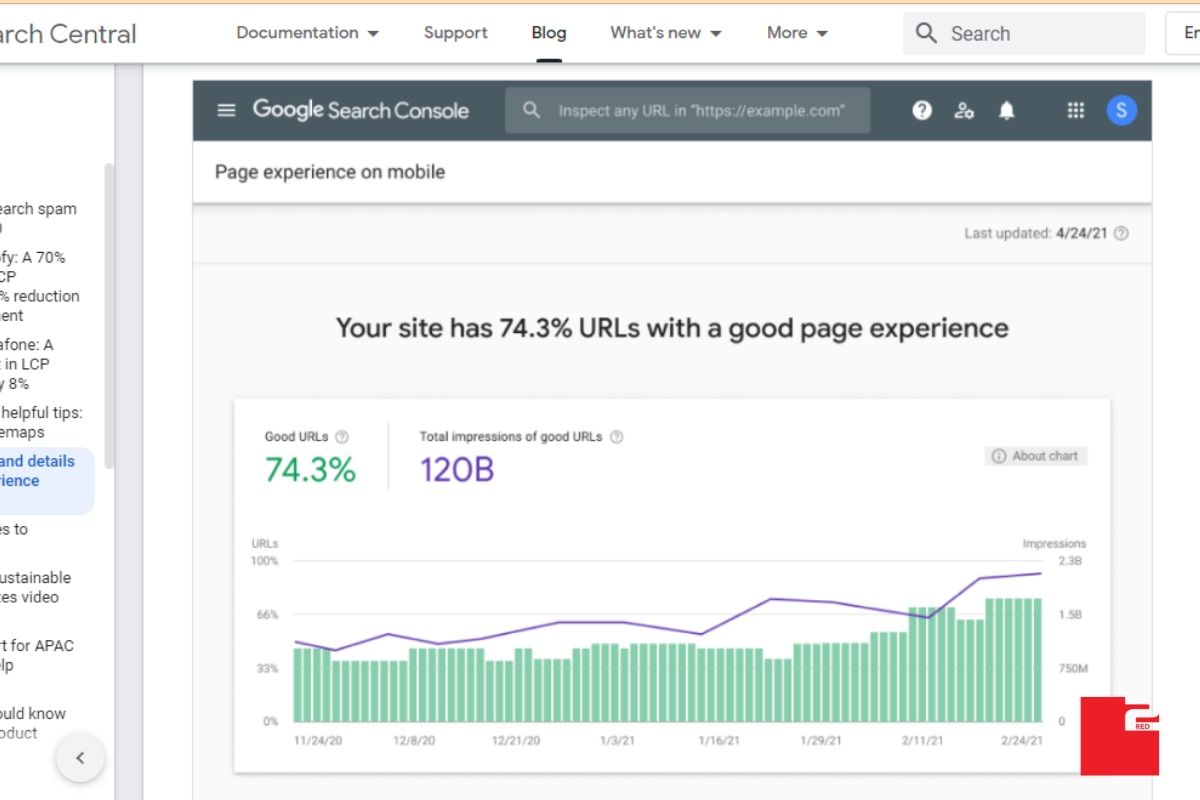Click the Search Central logo text
Screen dimensions: 1200x800
pos(68,34)
